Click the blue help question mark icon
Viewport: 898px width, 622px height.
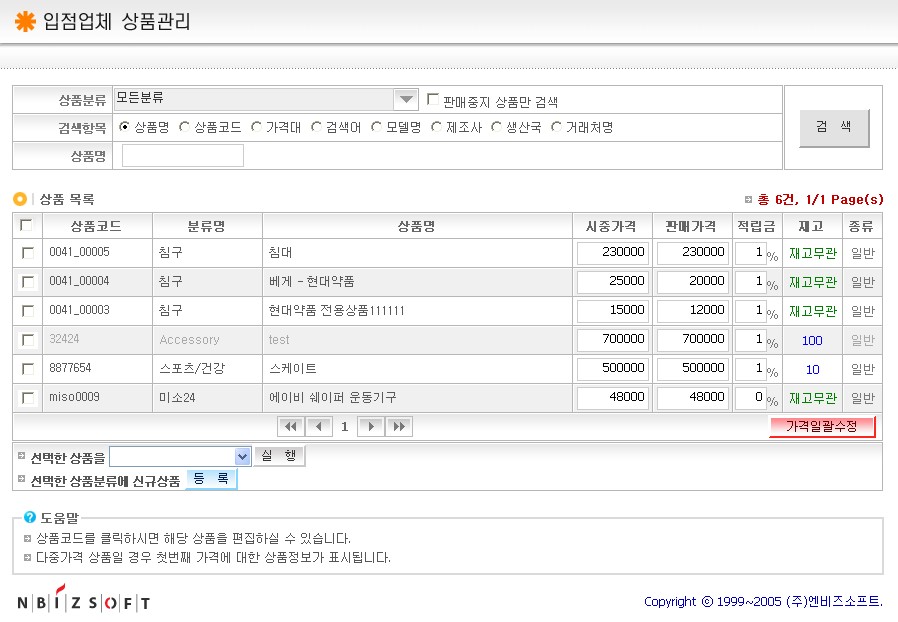30,517
